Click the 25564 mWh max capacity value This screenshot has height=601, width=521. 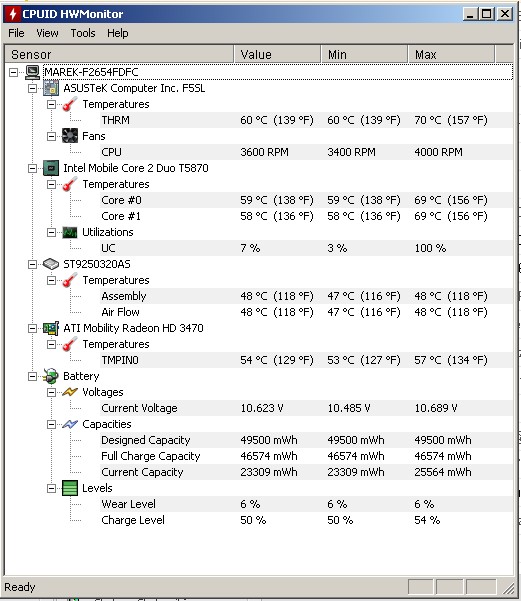(443, 472)
